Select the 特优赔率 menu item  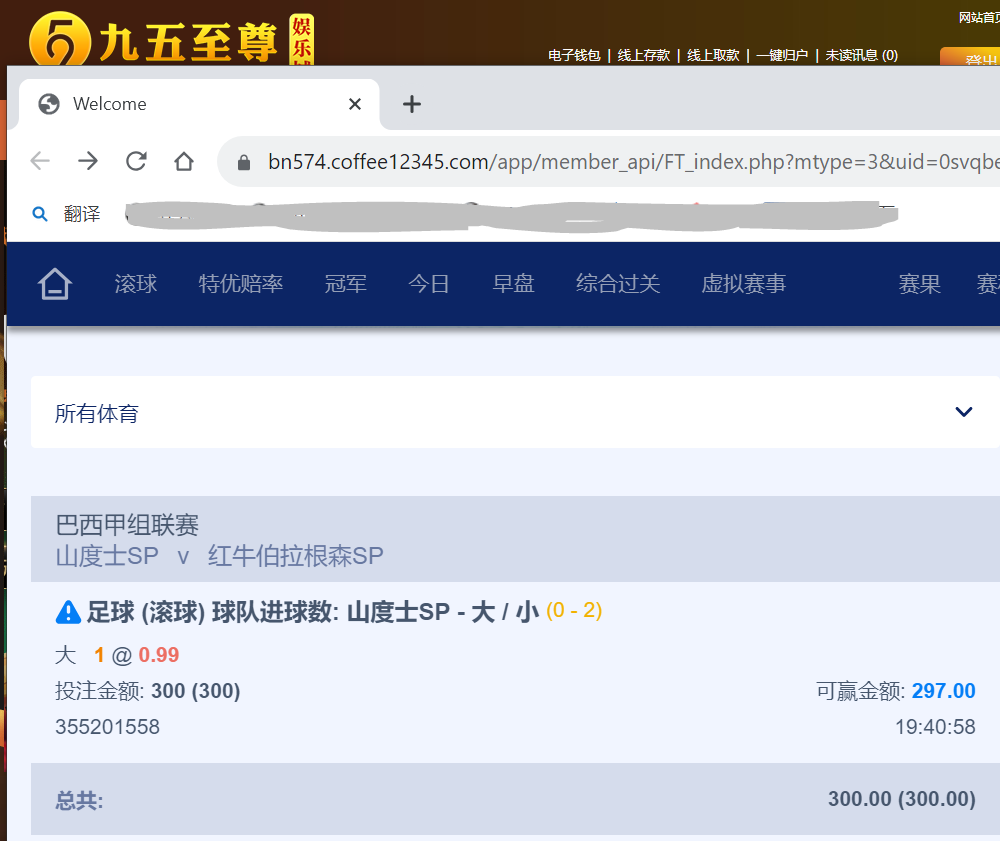(x=241, y=284)
